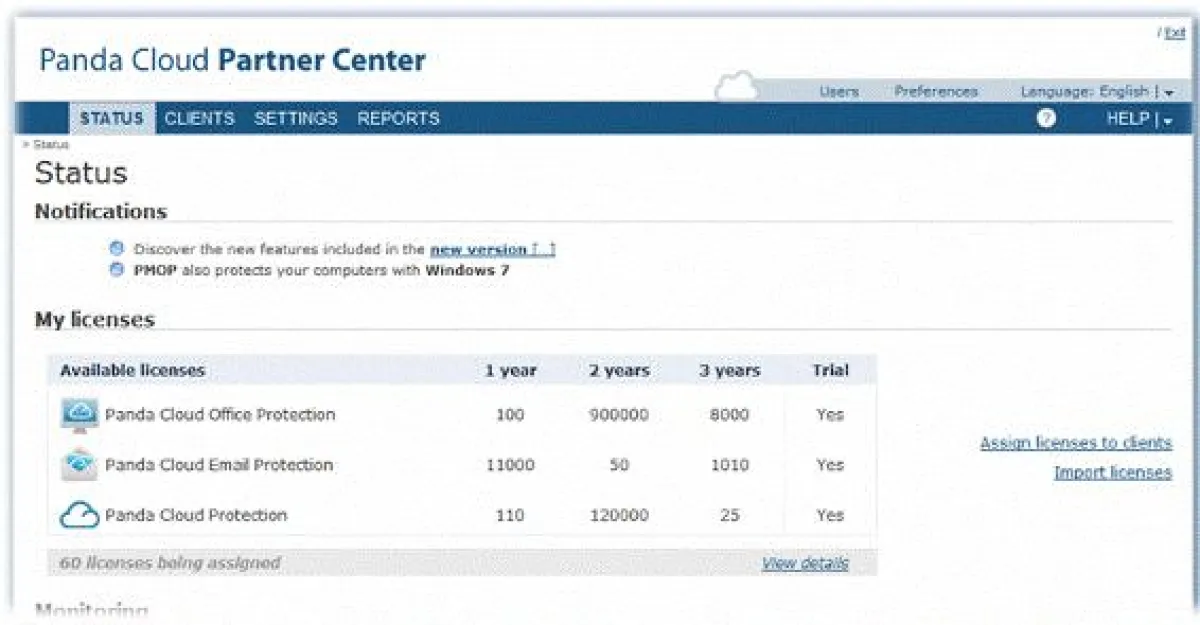This screenshot has width=1200, height=625.
Task: Click the Panda Cloud Protection cloud icon
Action: [x=80, y=516]
